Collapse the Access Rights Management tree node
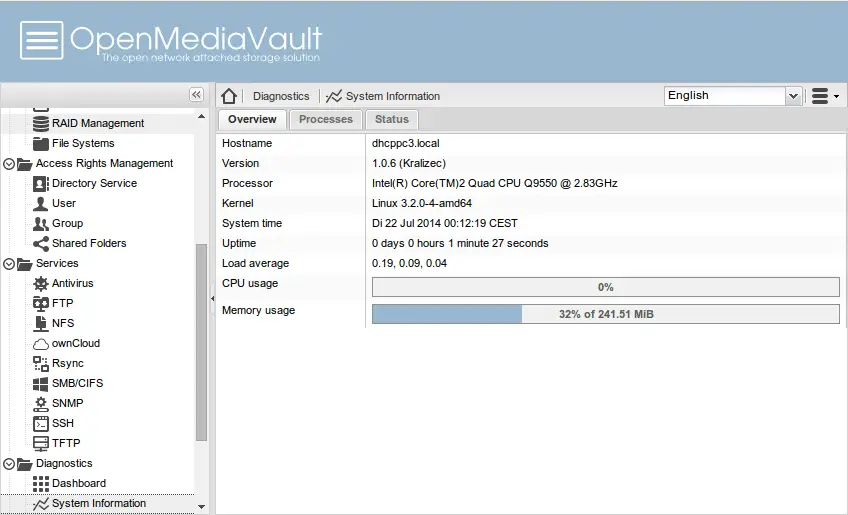 9,164
